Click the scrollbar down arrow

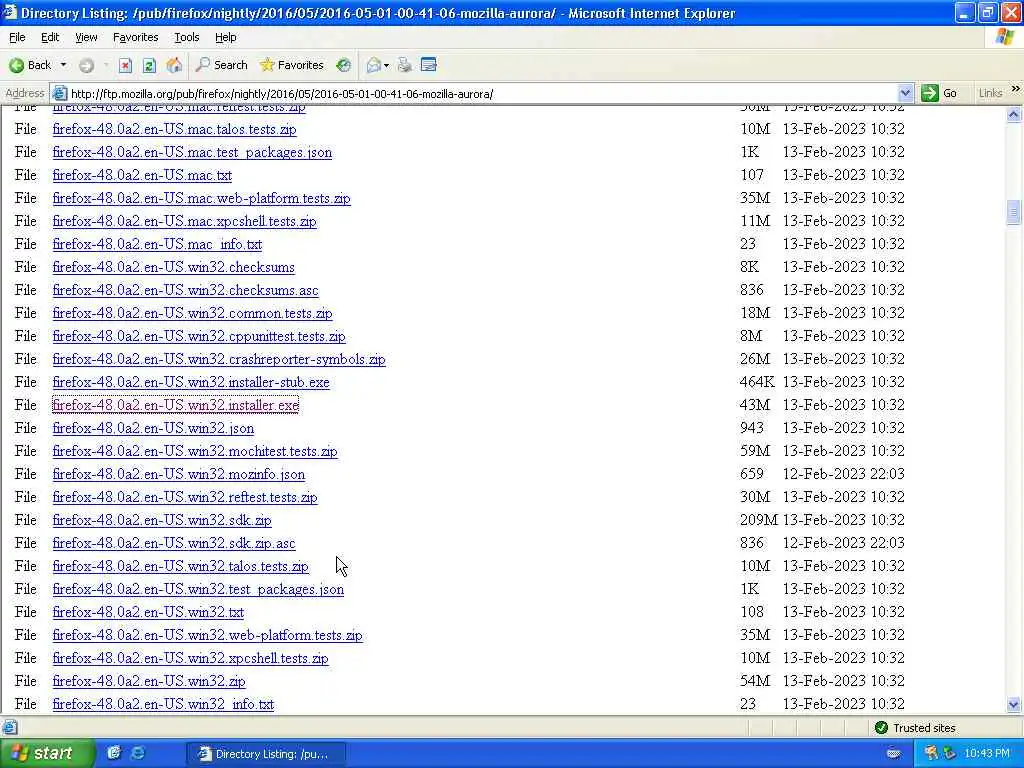point(1014,705)
